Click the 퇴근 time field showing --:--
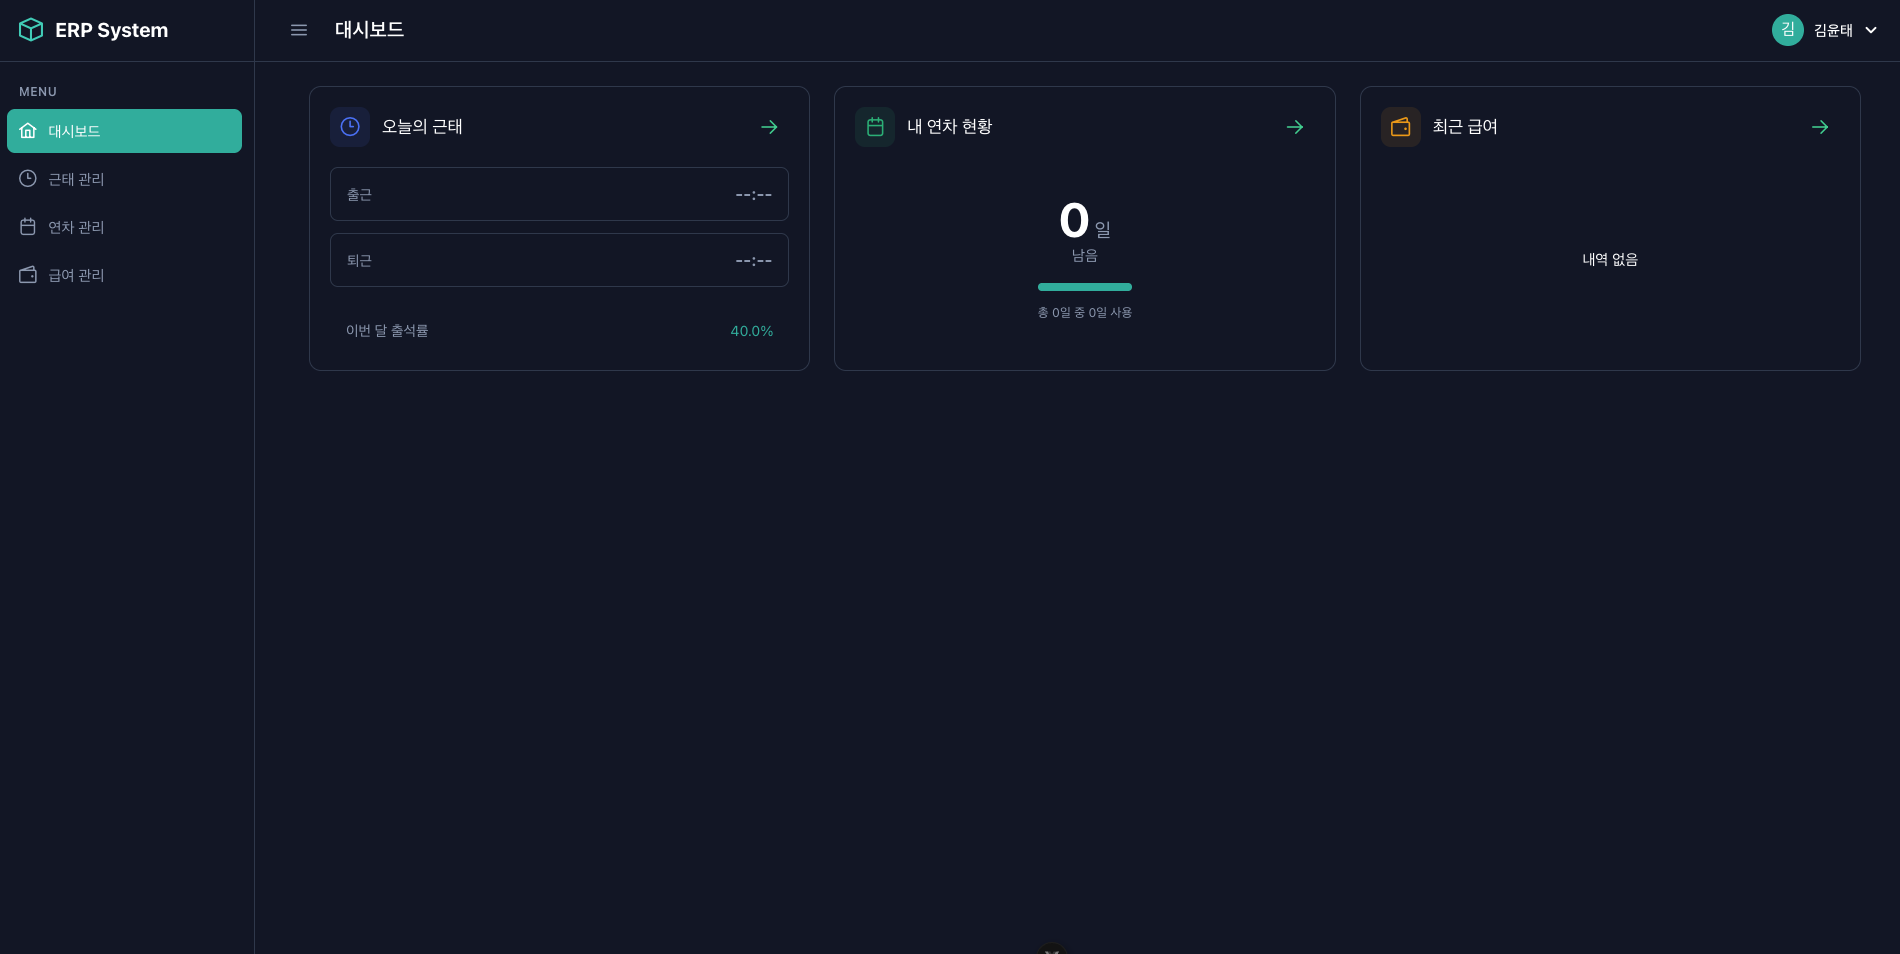 [559, 260]
